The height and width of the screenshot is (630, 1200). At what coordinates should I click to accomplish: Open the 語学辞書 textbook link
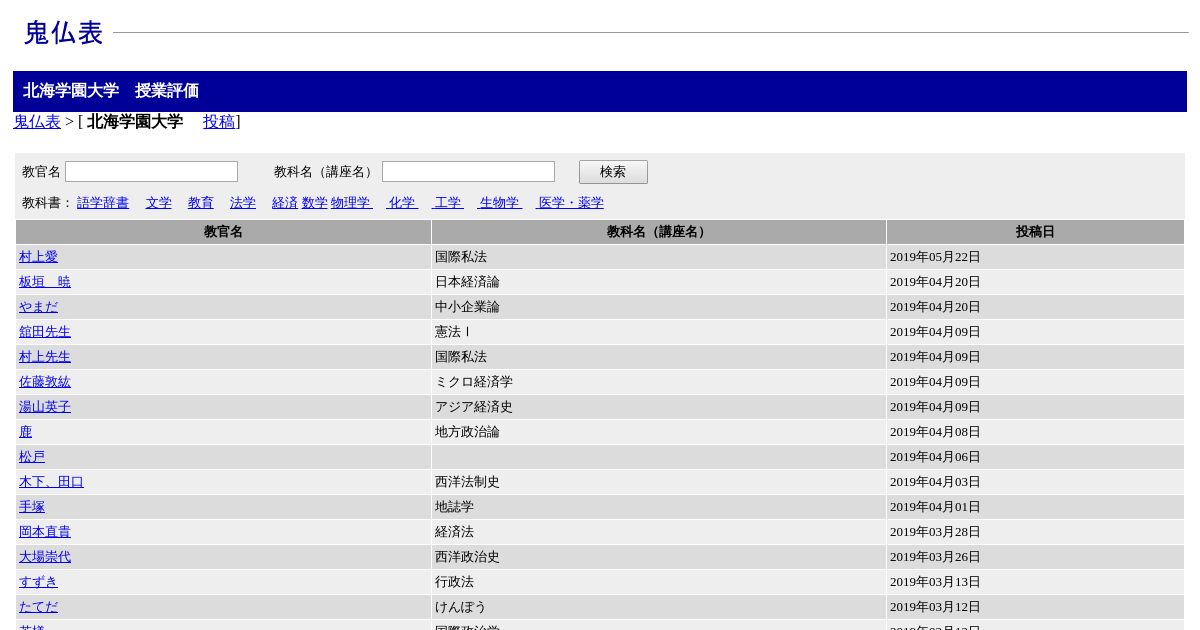(x=103, y=203)
